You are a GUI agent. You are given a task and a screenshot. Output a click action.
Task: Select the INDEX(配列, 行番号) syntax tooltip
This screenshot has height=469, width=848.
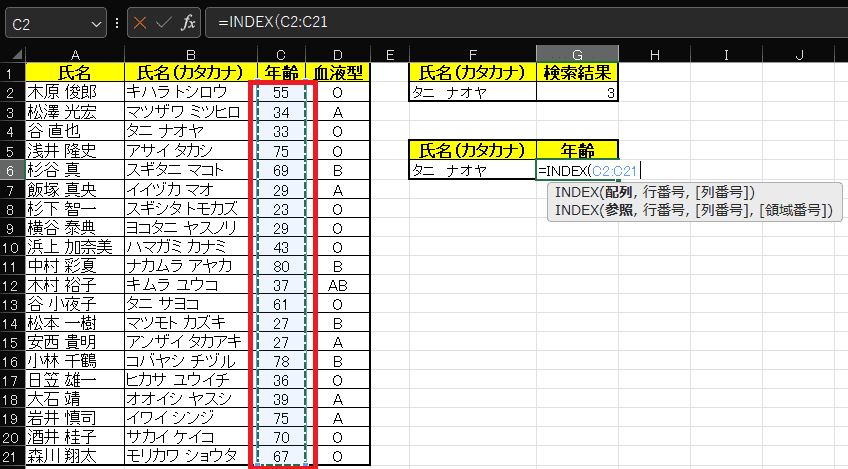pyautogui.click(x=655, y=192)
